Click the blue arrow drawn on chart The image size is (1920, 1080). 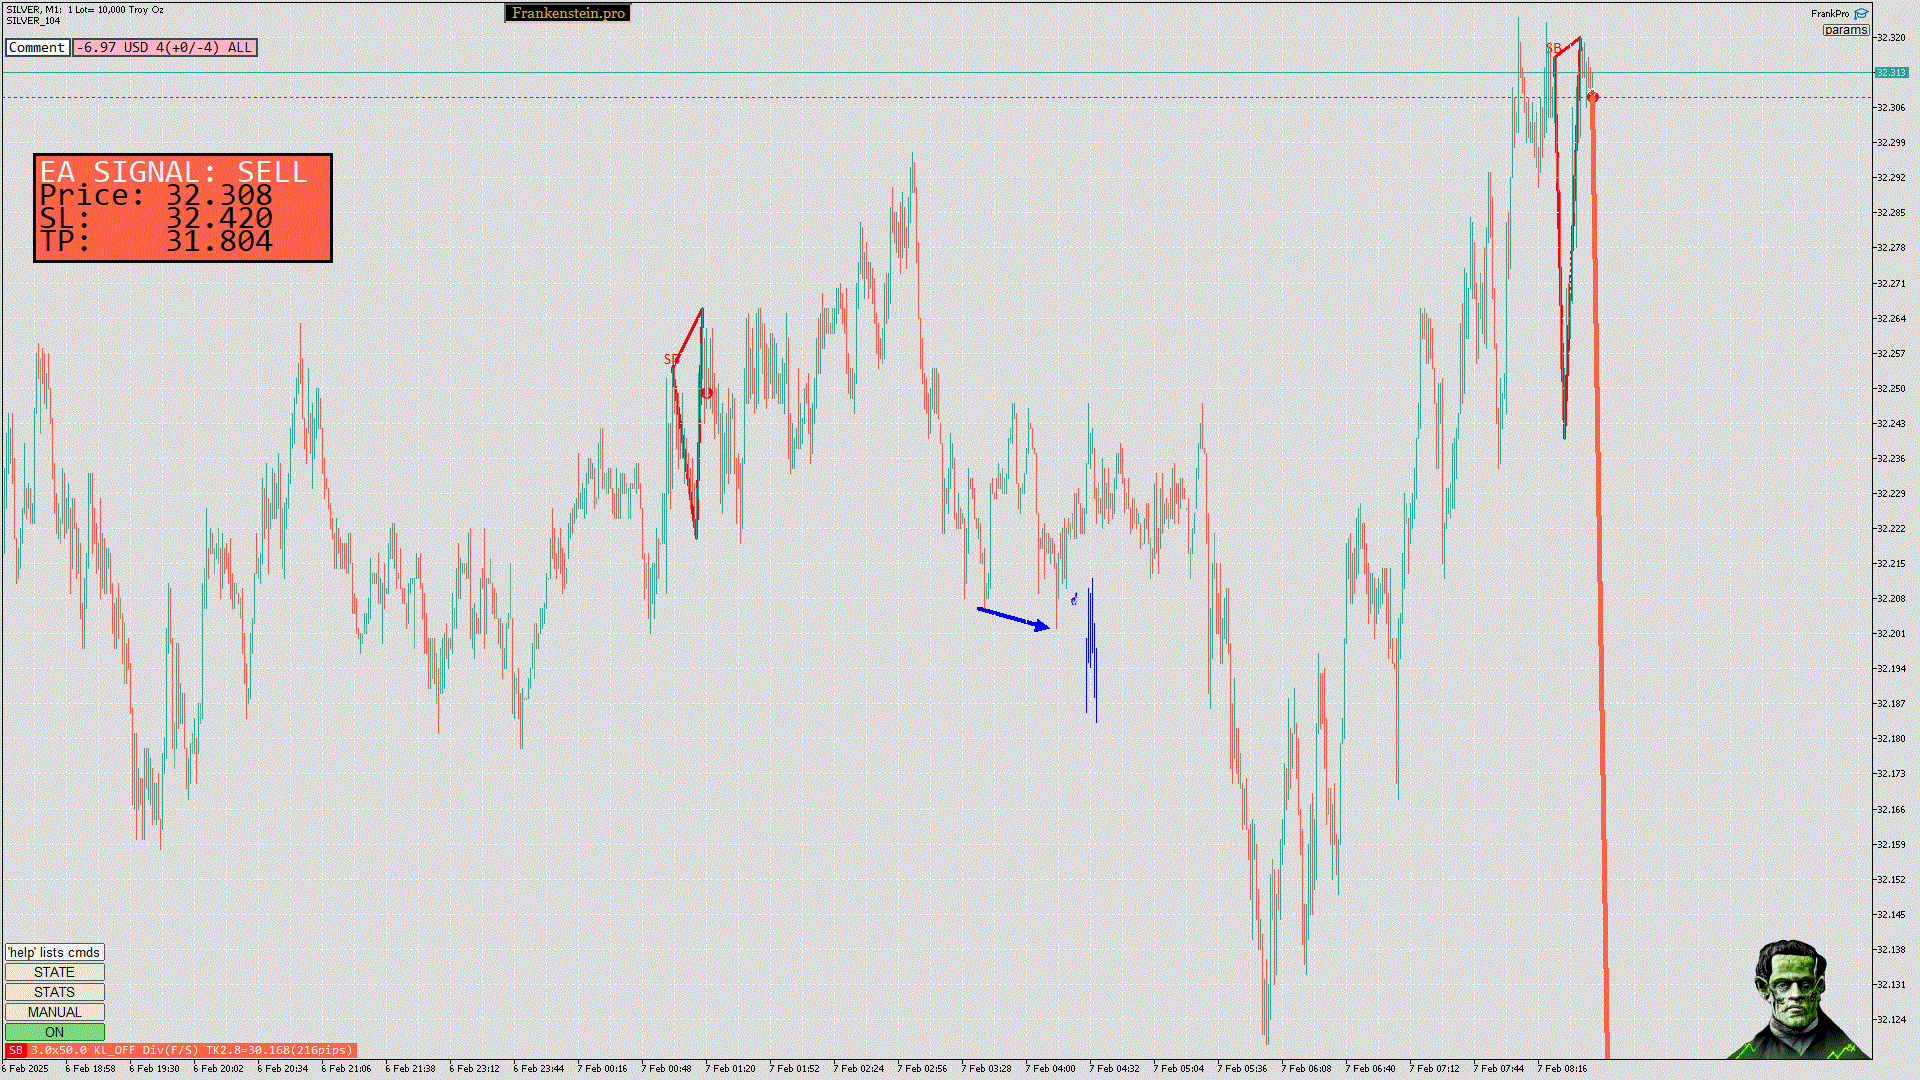pyautogui.click(x=1014, y=619)
